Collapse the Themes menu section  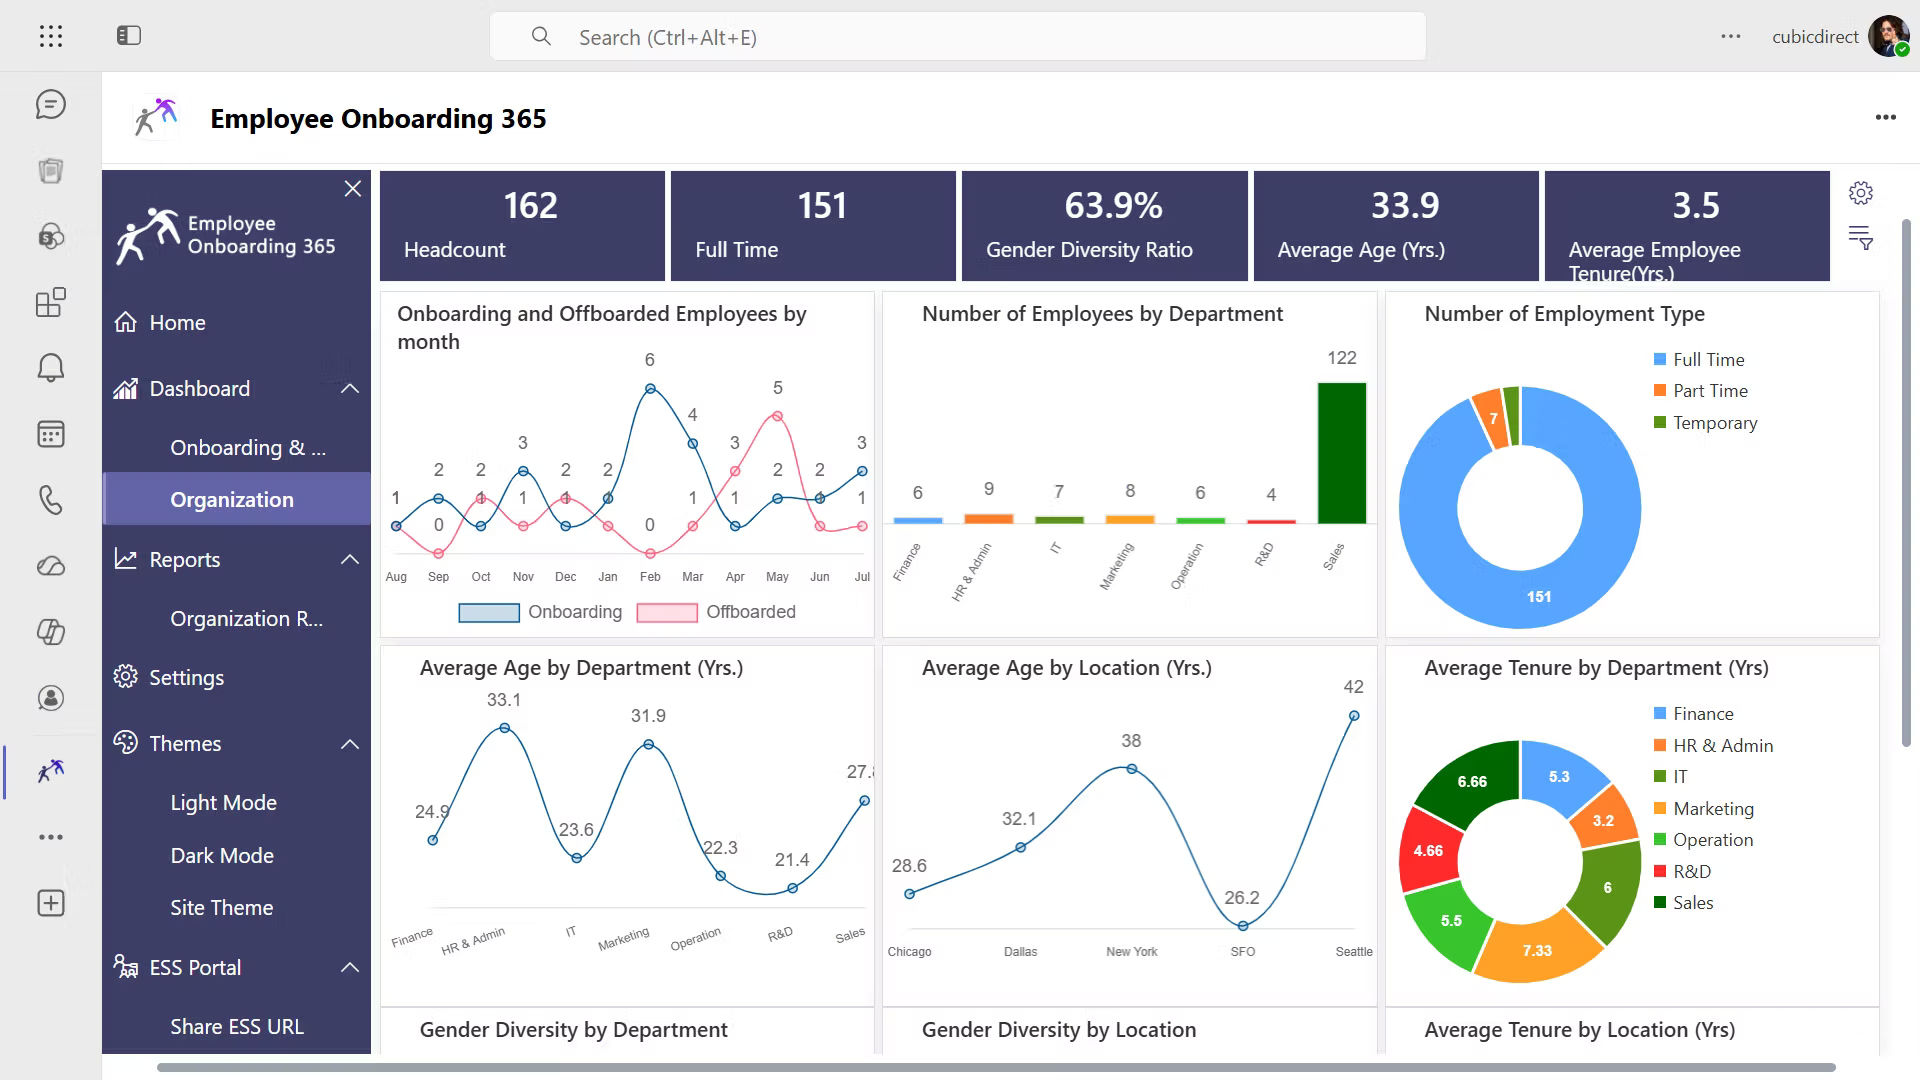point(349,744)
